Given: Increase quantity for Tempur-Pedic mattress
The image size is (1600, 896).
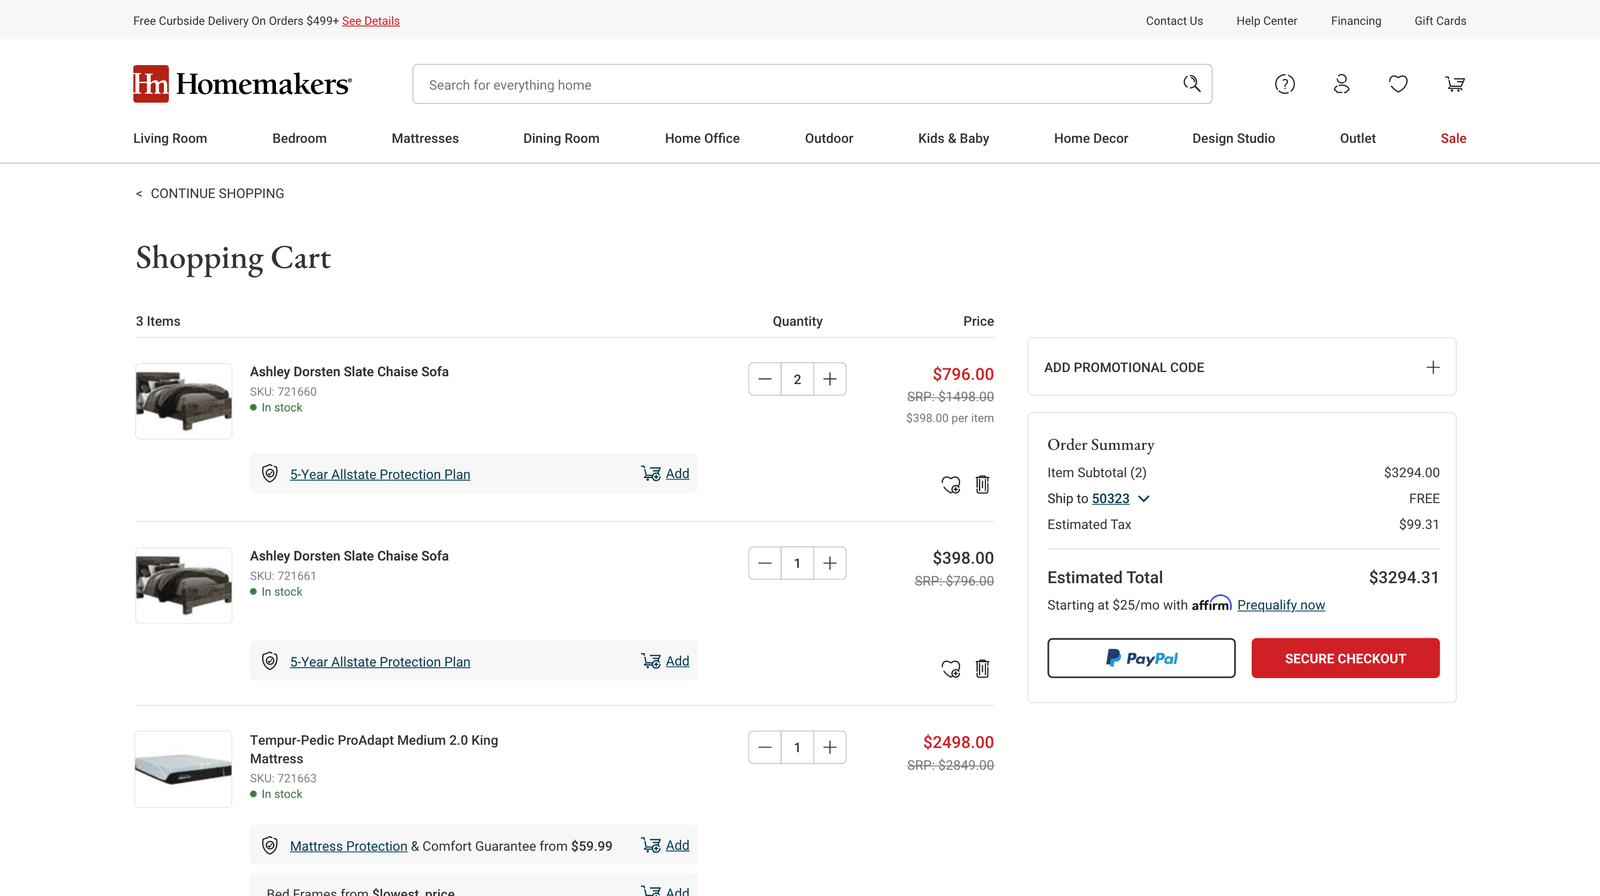Looking at the screenshot, I should point(830,747).
